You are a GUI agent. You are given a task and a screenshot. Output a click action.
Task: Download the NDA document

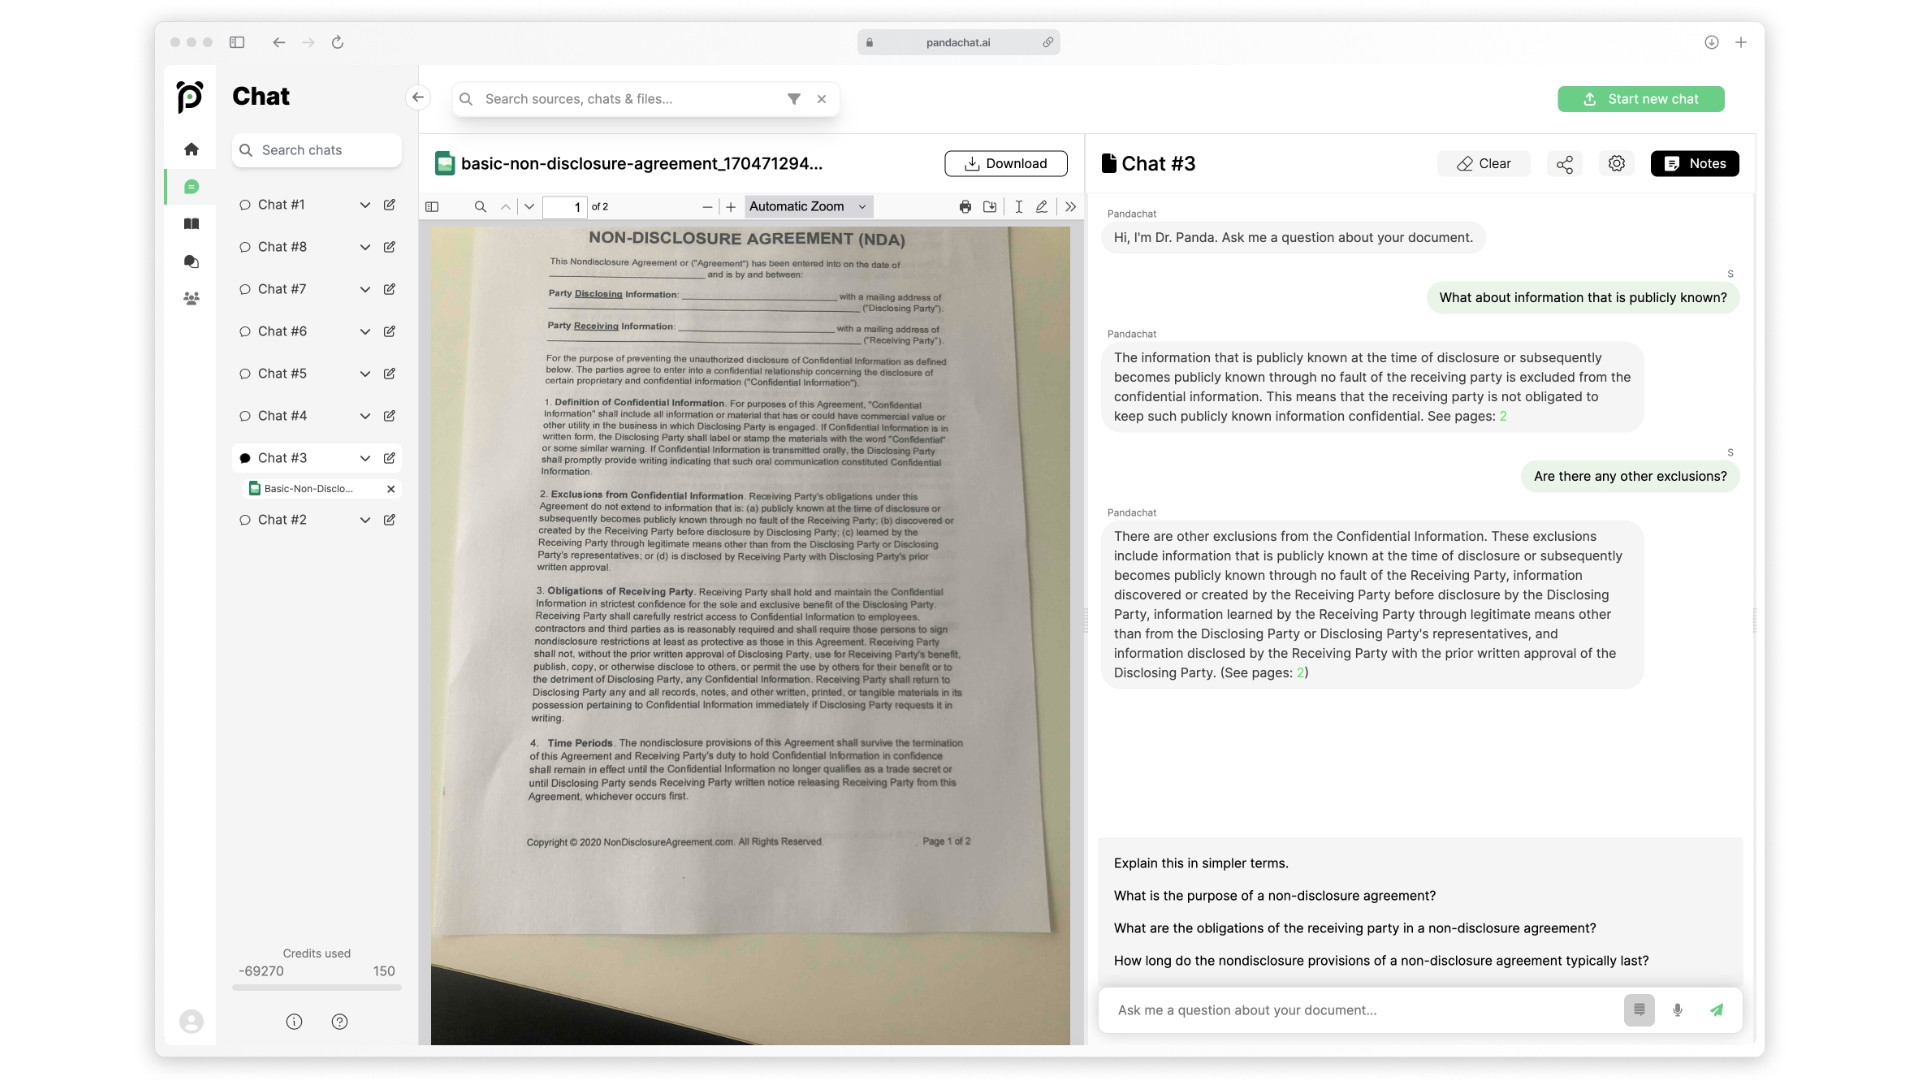click(1006, 164)
